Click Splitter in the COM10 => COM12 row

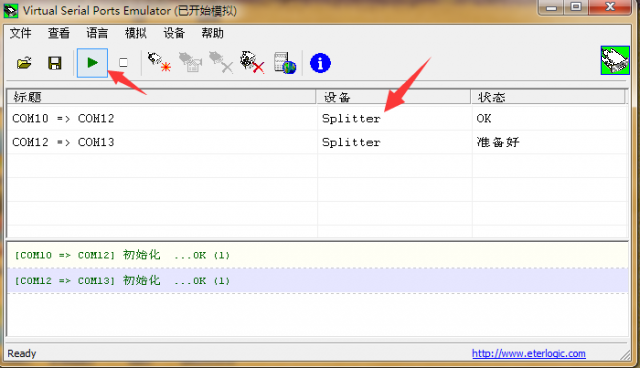[351, 118]
